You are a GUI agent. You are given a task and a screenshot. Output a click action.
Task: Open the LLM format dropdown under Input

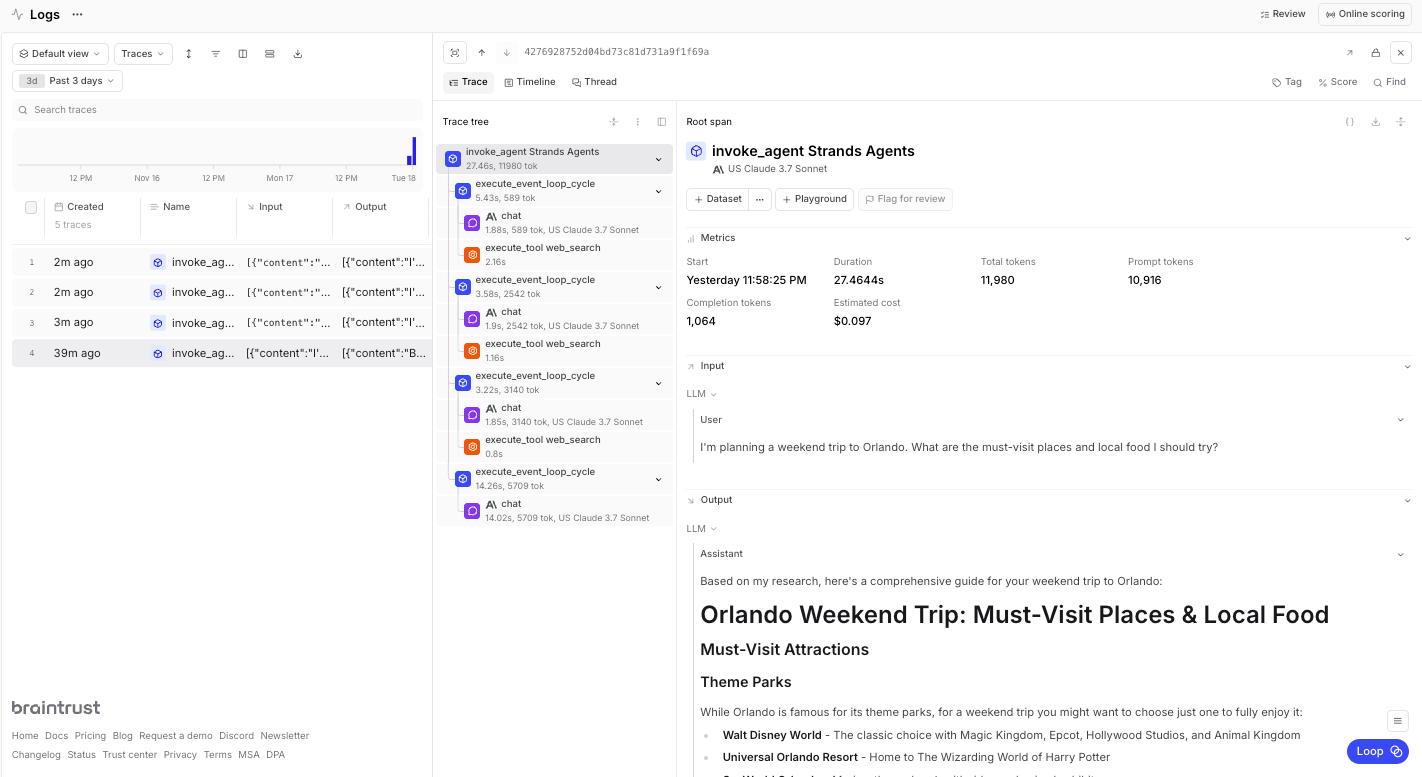702,394
